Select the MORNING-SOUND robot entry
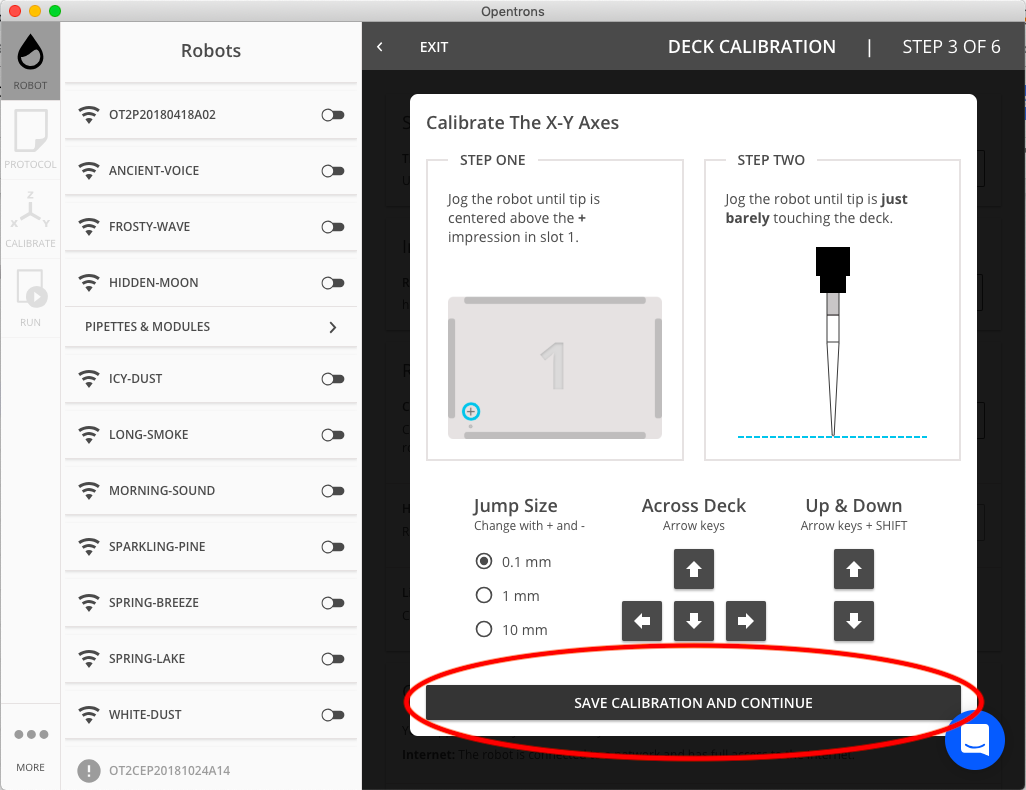 point(211,490)
